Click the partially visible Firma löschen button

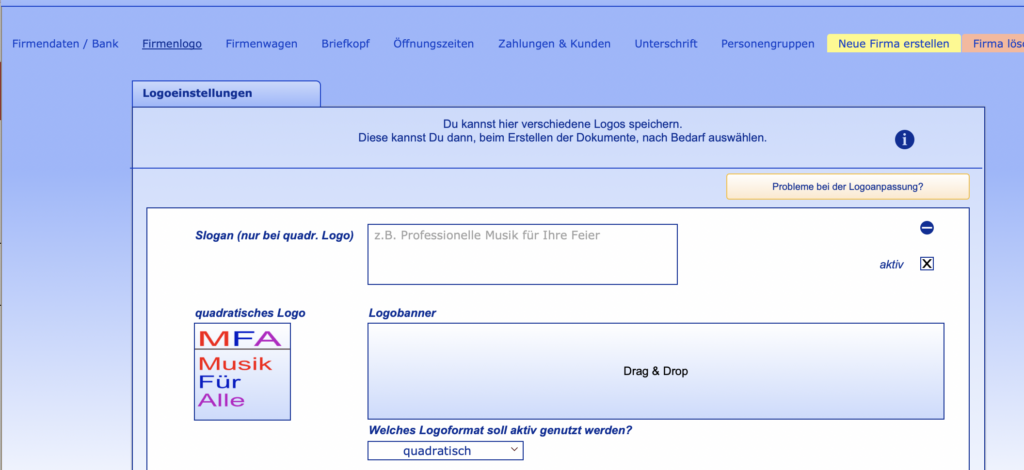(x=993, y=44)
